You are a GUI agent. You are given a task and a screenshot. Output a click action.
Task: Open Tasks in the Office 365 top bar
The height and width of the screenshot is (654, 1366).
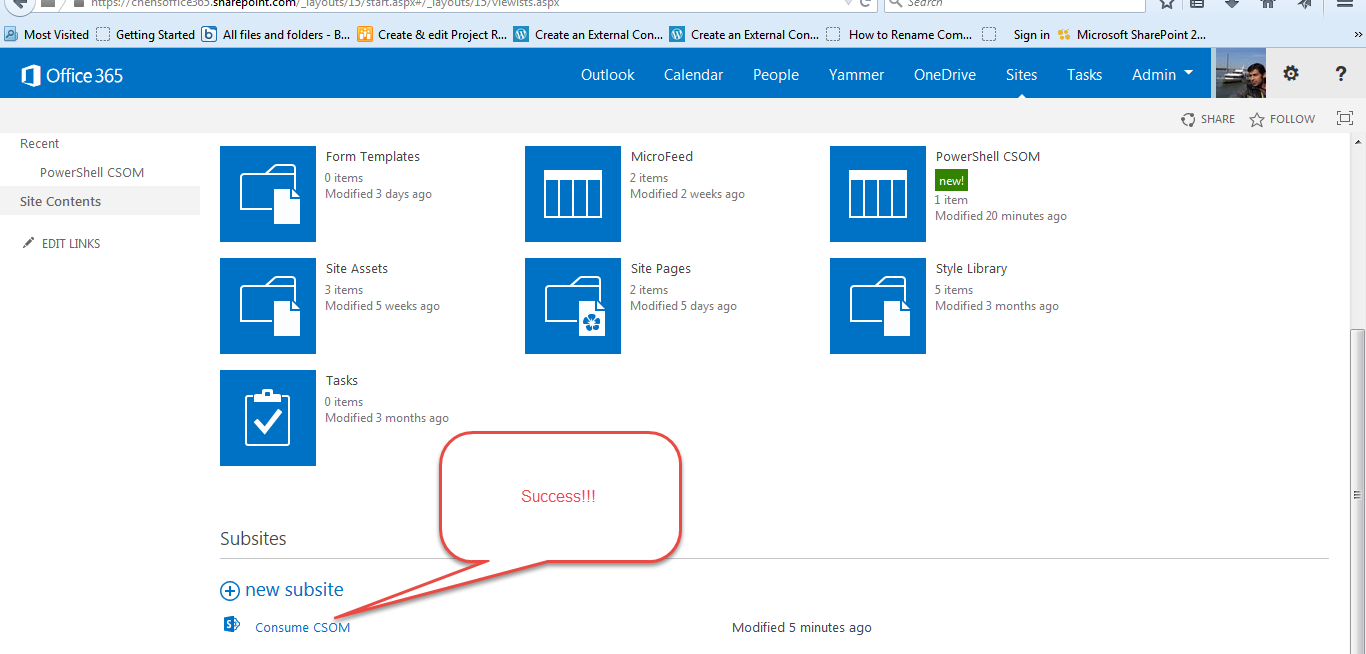click(x=1085, y=75)
